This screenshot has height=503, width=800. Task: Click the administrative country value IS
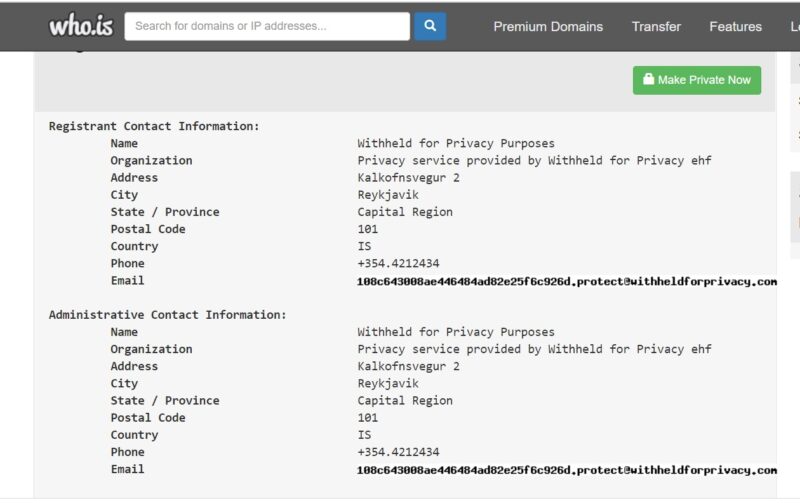coord(364,435)
